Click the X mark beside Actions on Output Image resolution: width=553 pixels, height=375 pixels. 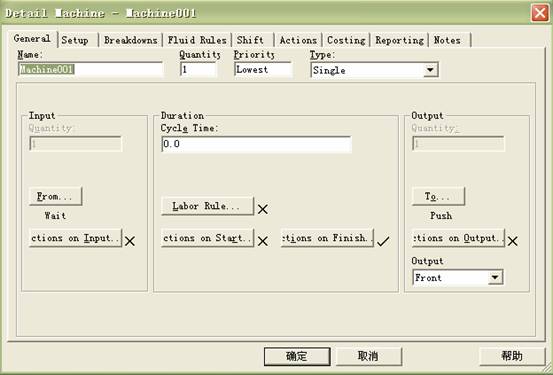(x=512, y=241)
